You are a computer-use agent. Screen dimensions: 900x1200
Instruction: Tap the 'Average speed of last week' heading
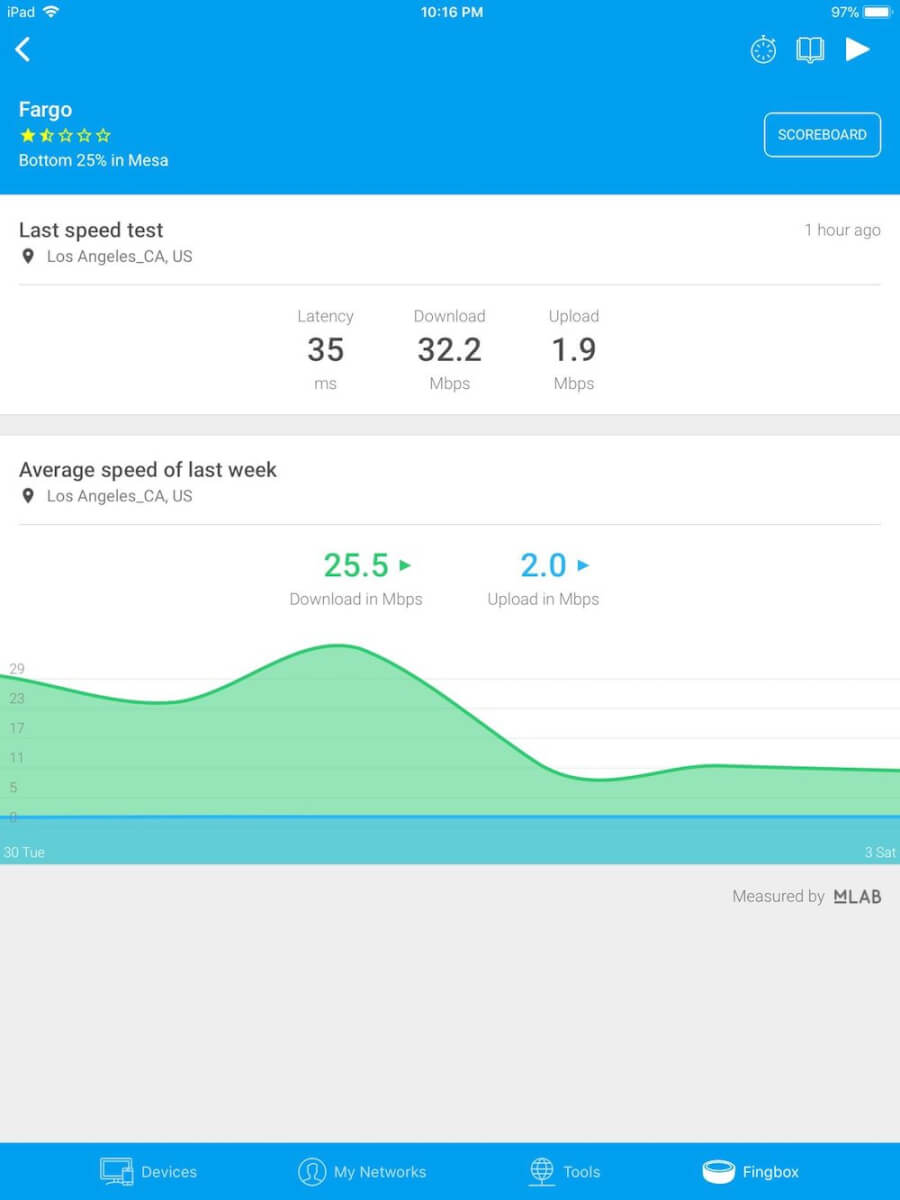tap(148, 470)
